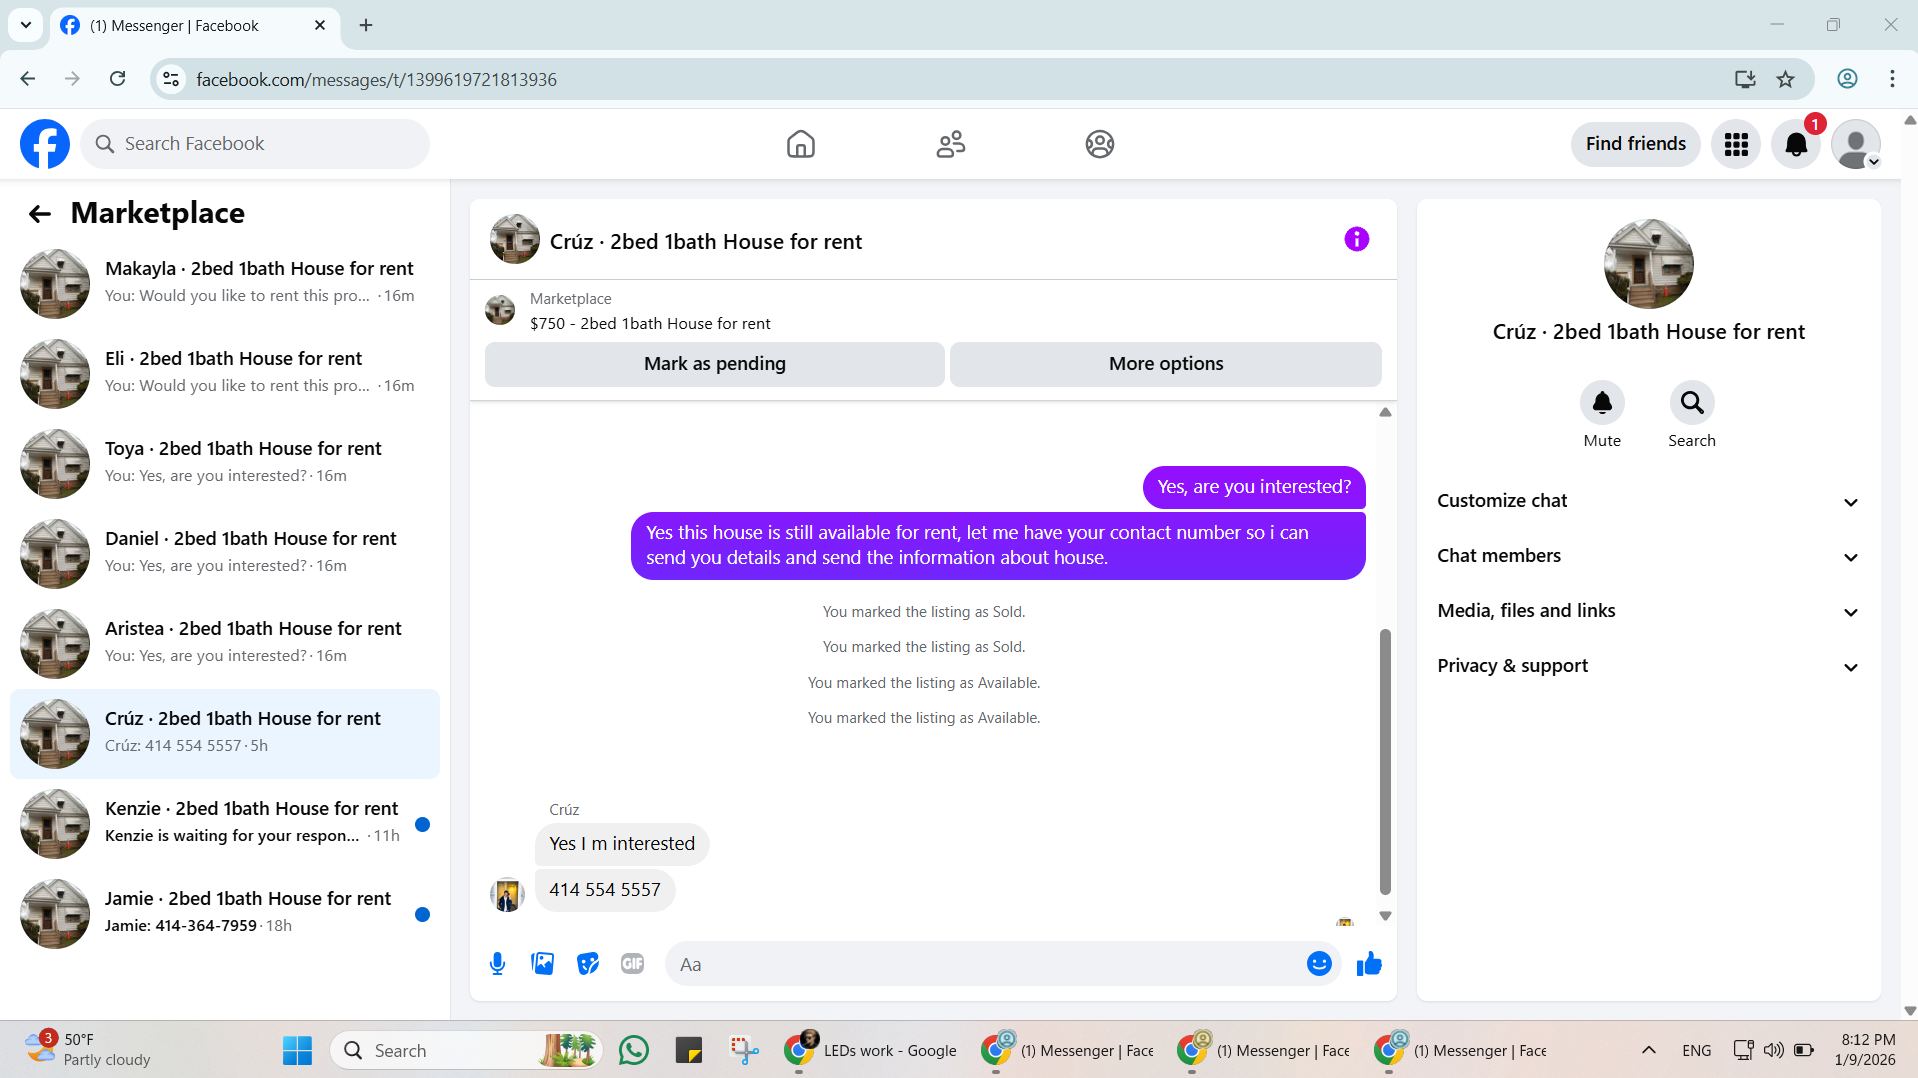The image size is (1918, 1078).
Task: Open the Facebook menu grid icon
Action: click(x=1736, y=144)
